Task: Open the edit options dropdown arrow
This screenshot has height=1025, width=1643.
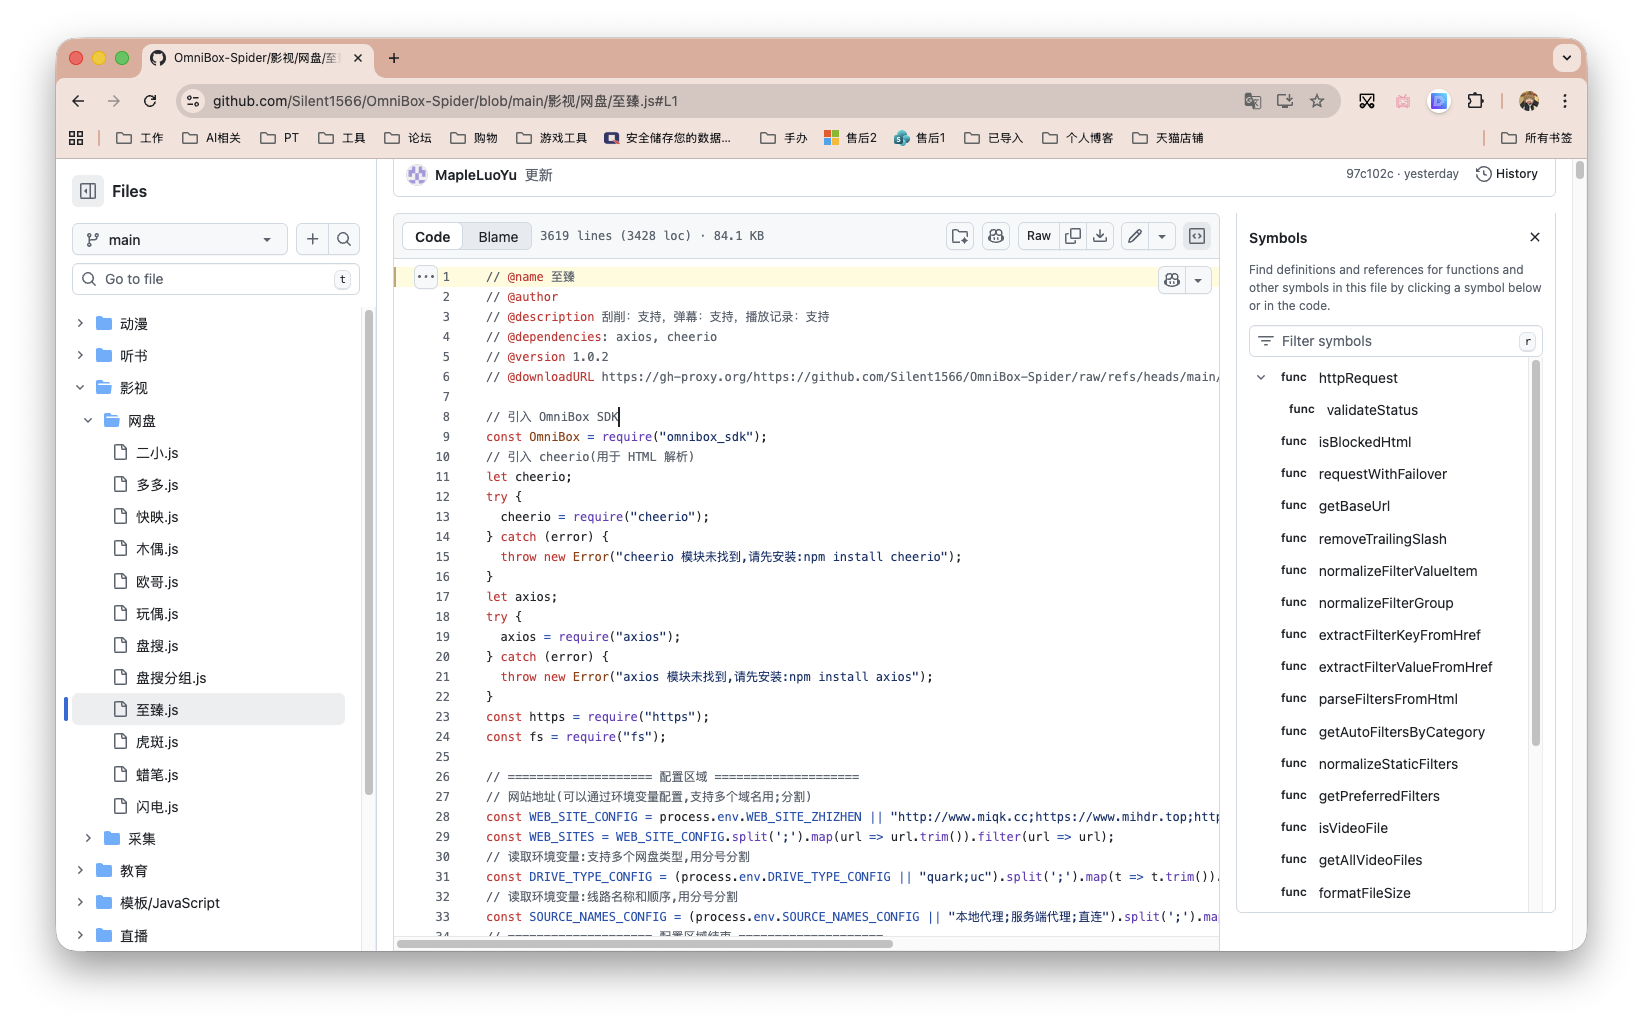Action: coord(1162,236)
